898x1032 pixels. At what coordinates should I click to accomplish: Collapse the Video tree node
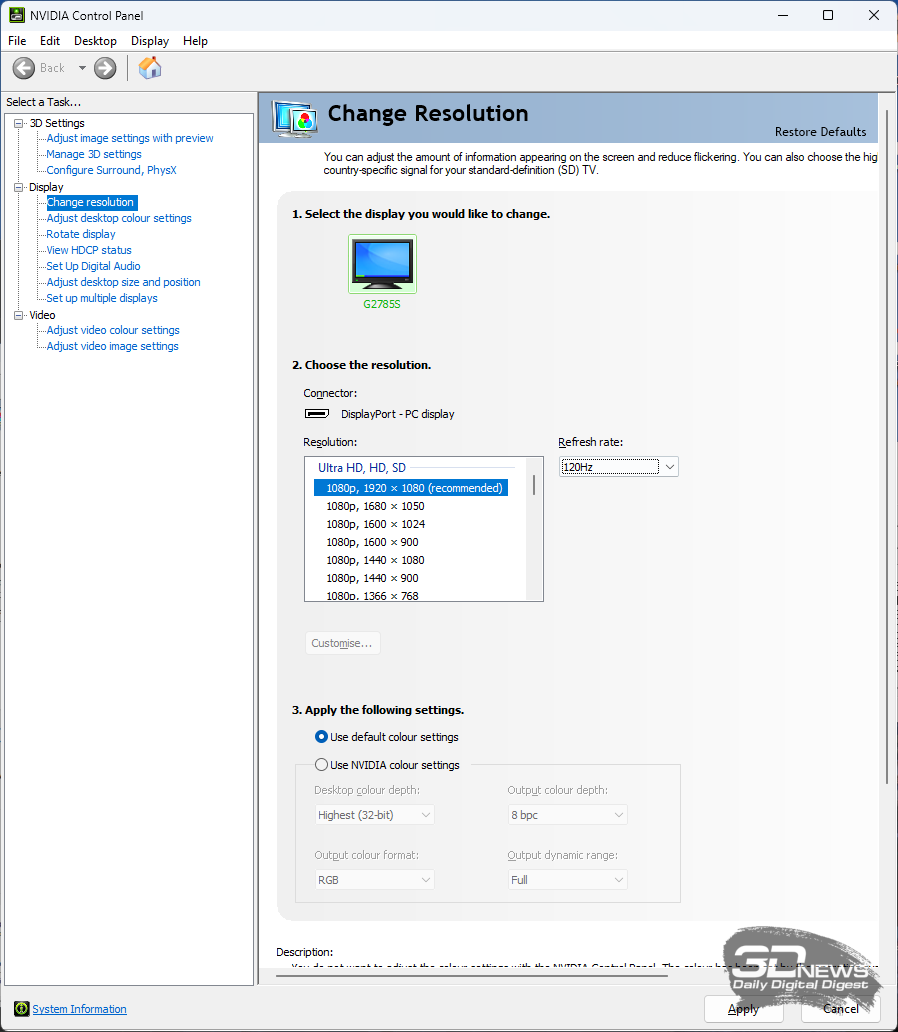[x=18, y=315]
